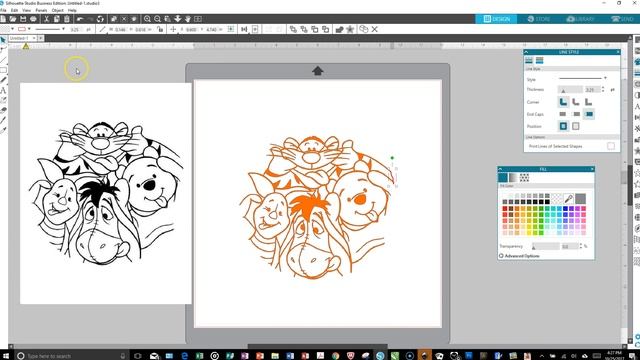The height and width of the screenshot is (360, 640).
Task: Click the Pan hand tool icon
Action: (x=188, y=19)
